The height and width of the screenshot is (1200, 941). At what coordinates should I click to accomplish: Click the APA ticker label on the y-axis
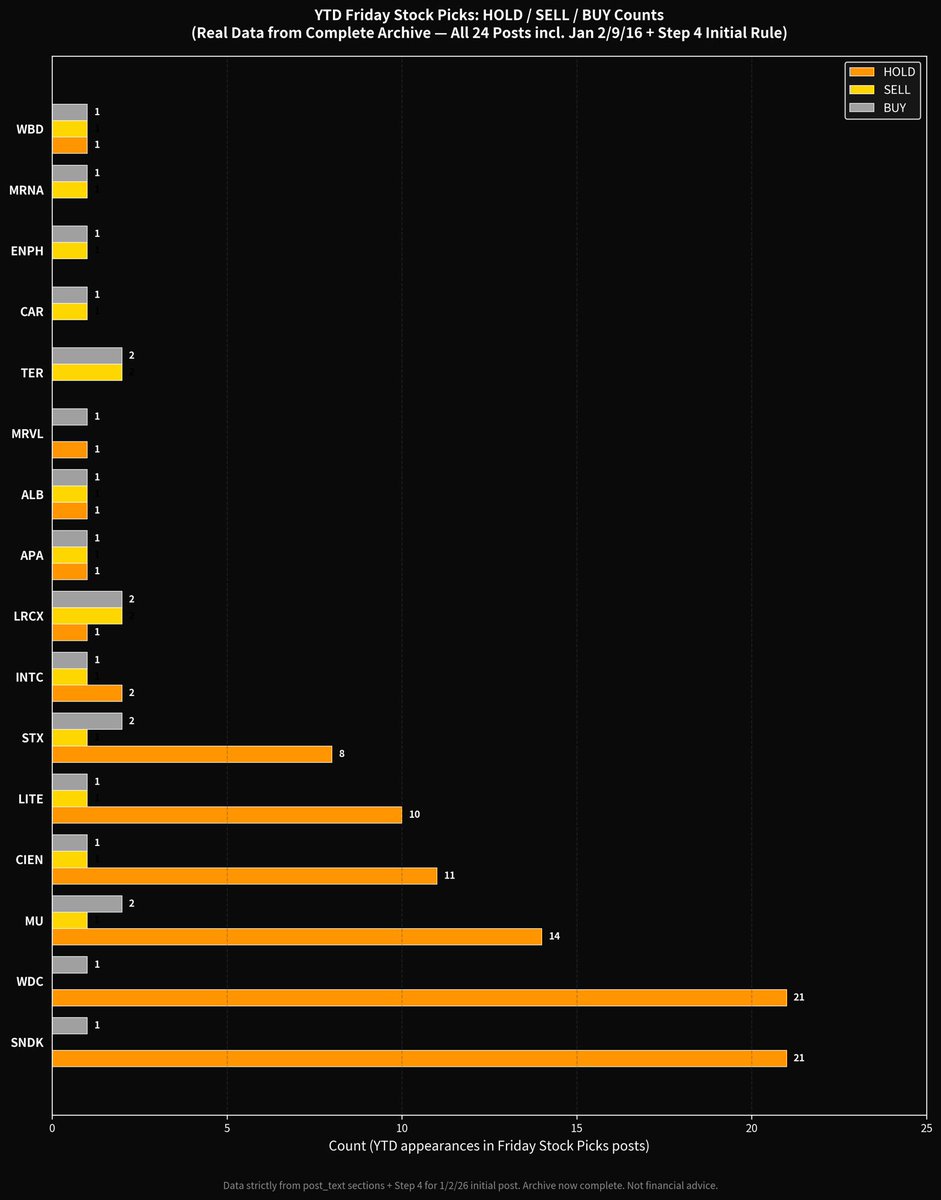(x=33, y=555)
